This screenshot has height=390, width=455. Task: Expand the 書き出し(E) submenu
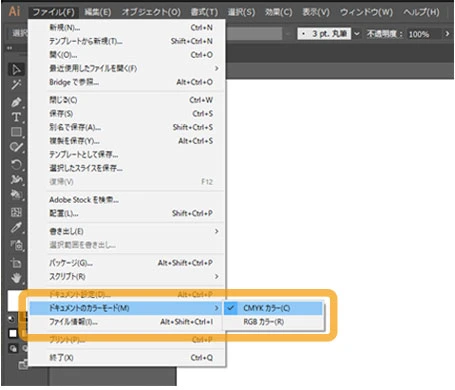coord(127,231)
